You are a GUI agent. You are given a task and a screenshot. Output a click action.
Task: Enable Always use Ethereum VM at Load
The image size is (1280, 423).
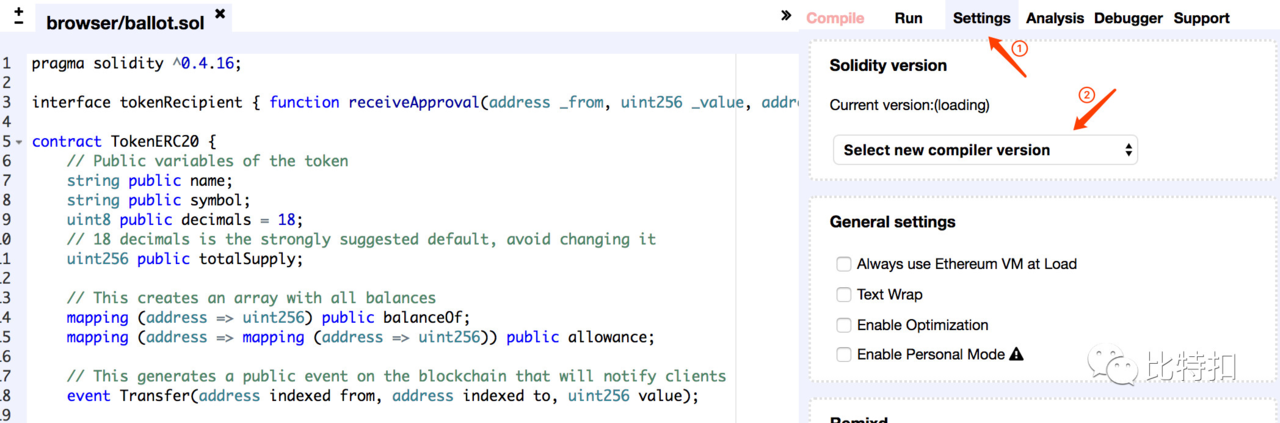844,265
